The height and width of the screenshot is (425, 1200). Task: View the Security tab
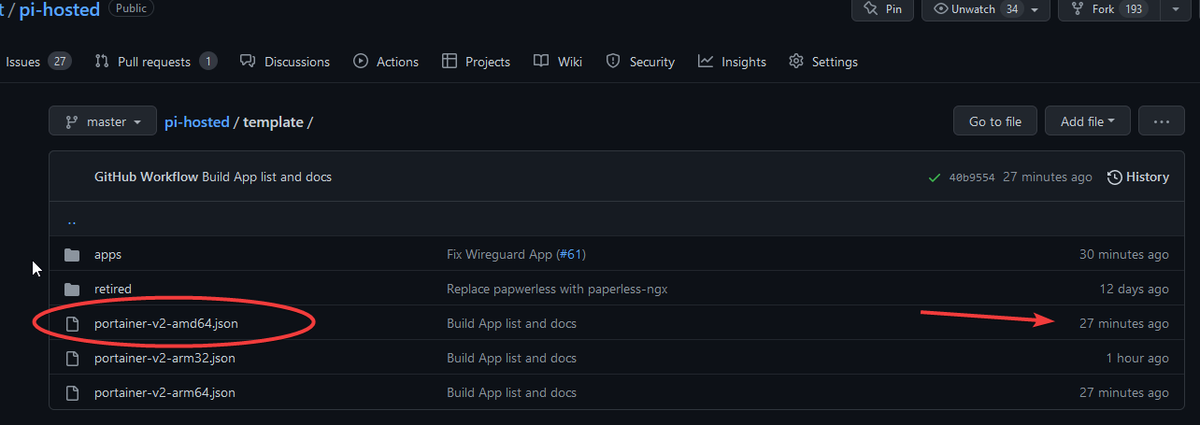click(x=641, y=62)
